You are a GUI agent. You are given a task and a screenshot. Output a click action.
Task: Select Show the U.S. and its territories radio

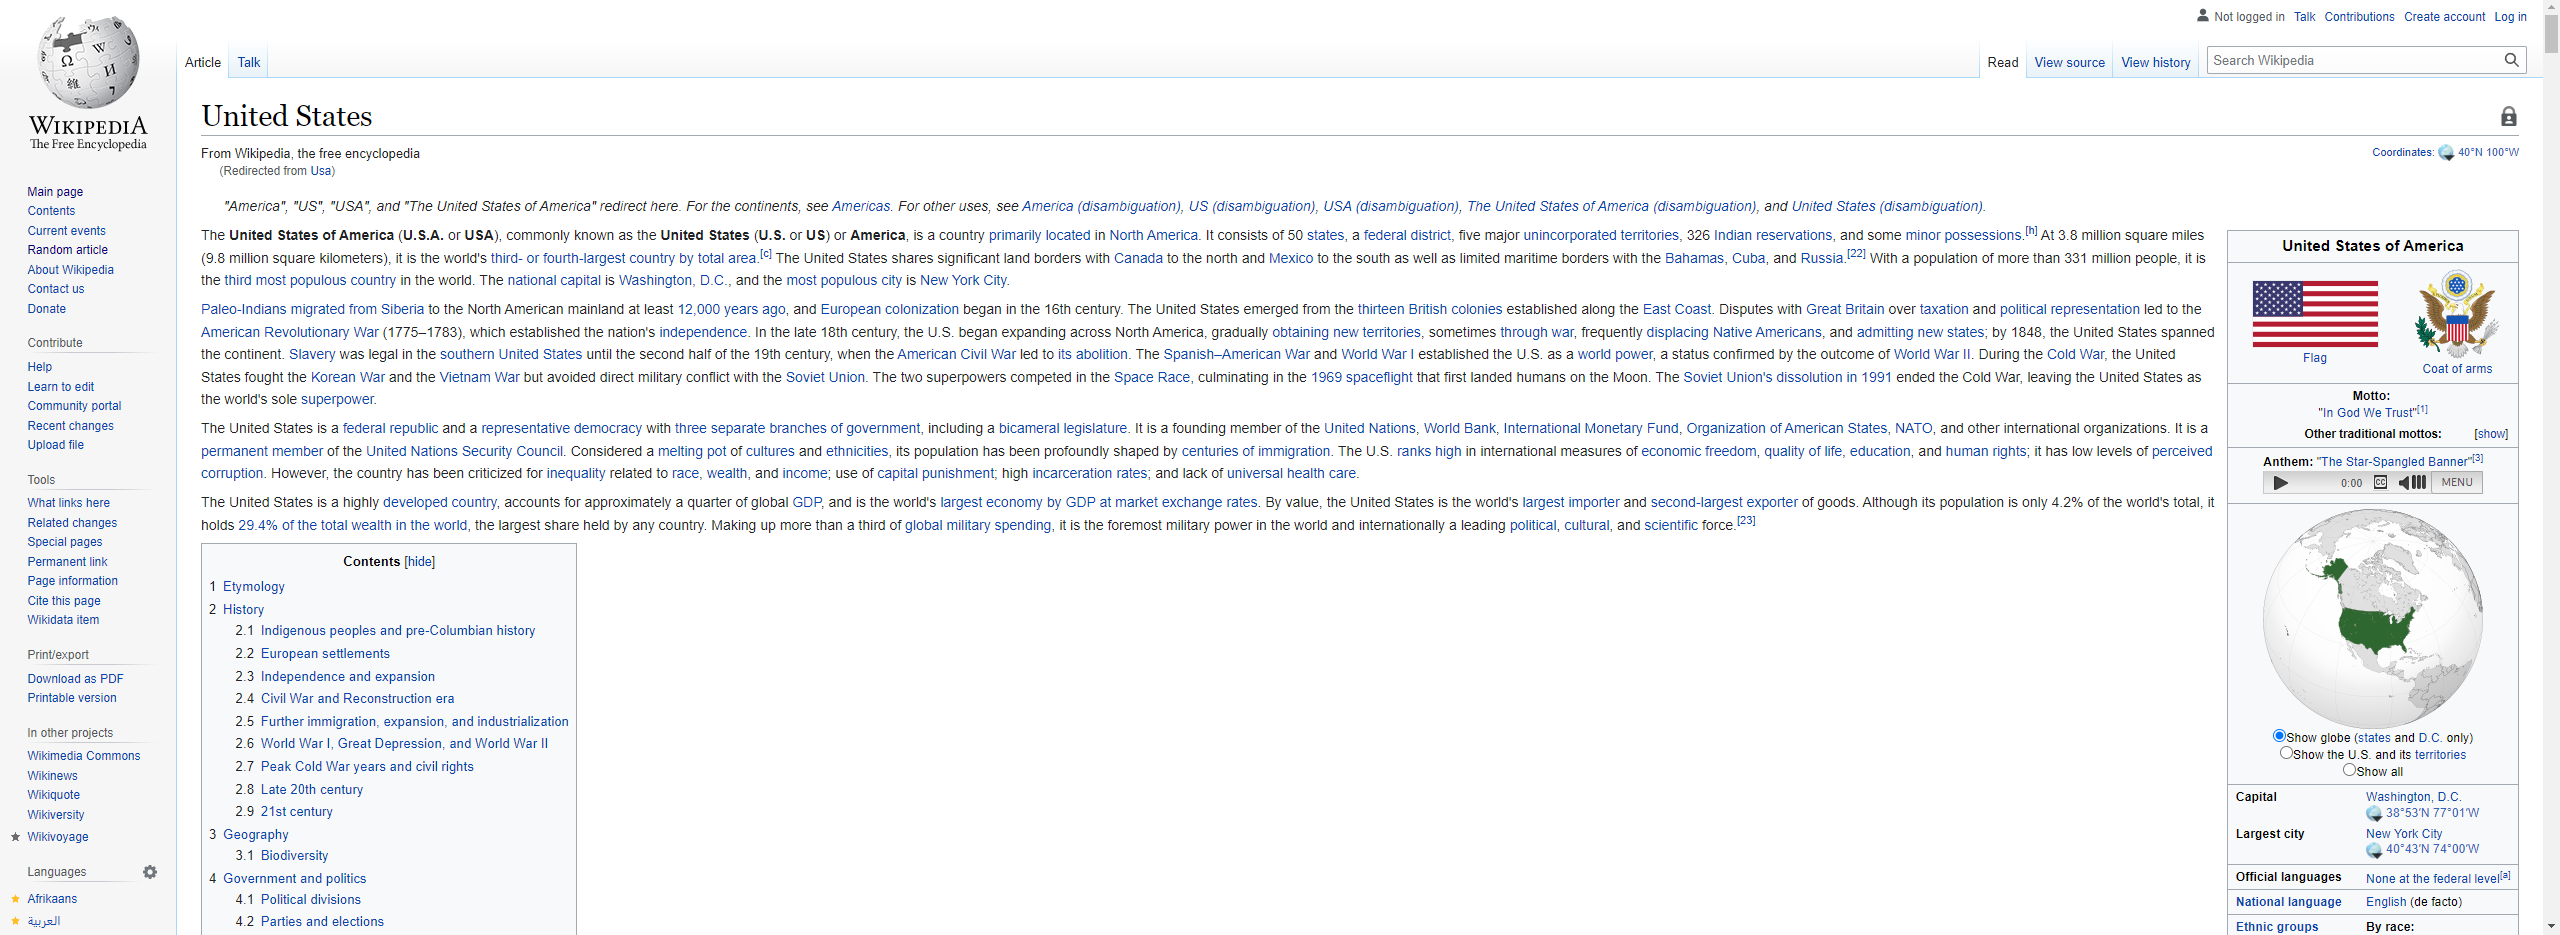(2286, 753)
